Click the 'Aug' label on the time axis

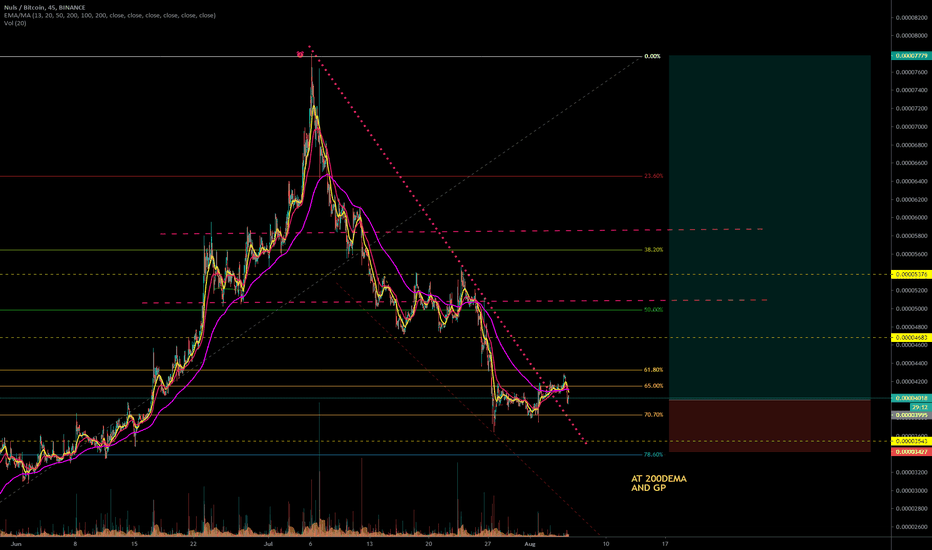click(x=530, y=544)
